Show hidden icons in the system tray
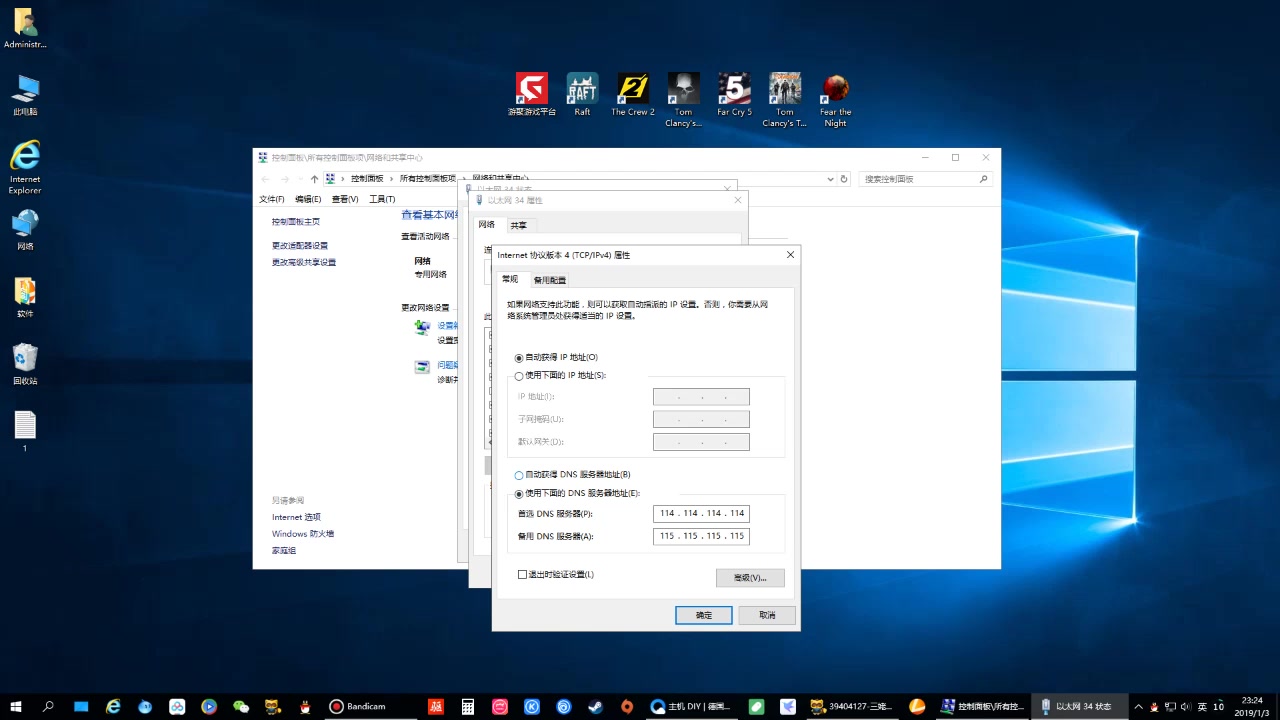Viewport: 1280px width, 720px height. (1140, 706)
